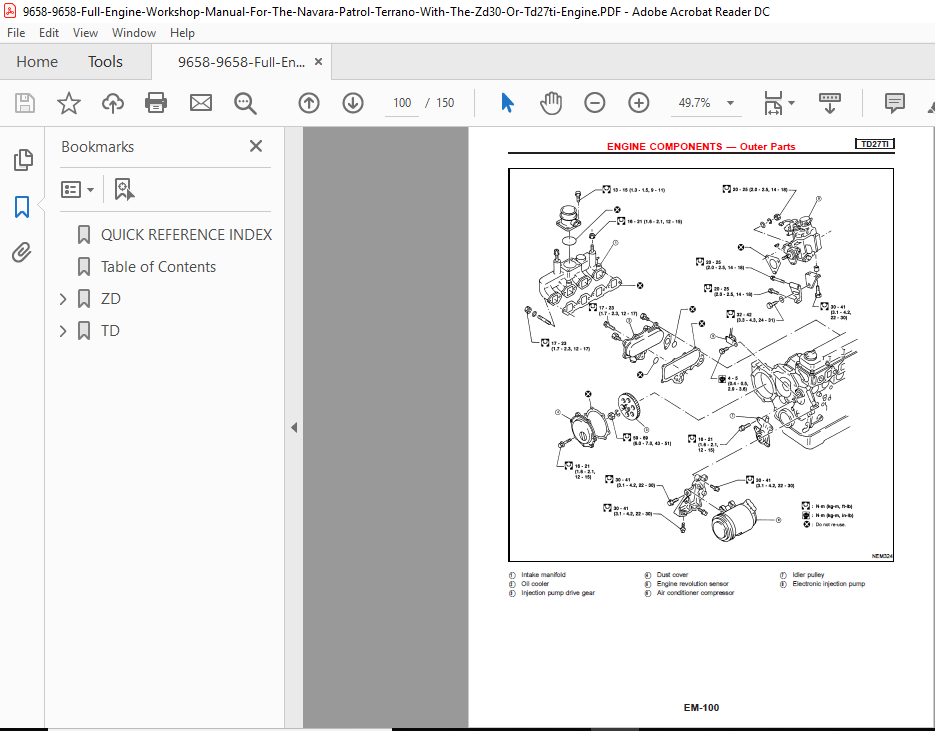The width and height of the screenshot is (935, 731).
Task: Select the 9658-9658-Full-En... document tab
Action: point(241,62)
